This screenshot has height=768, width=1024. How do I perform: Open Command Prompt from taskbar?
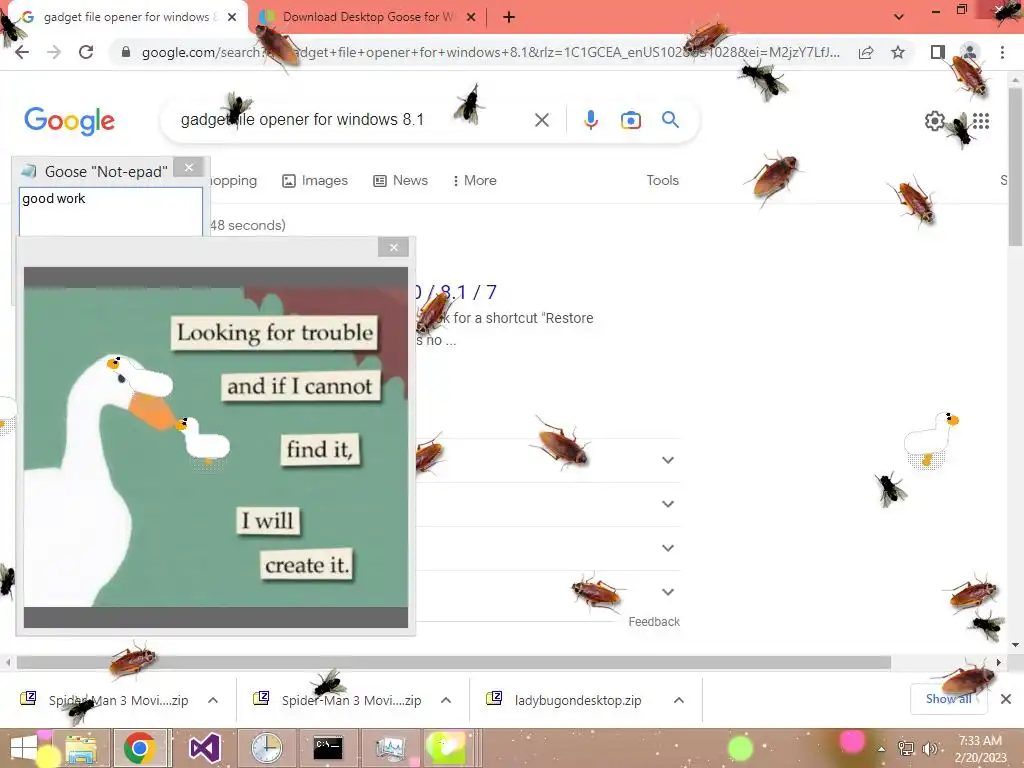(327, 748)
